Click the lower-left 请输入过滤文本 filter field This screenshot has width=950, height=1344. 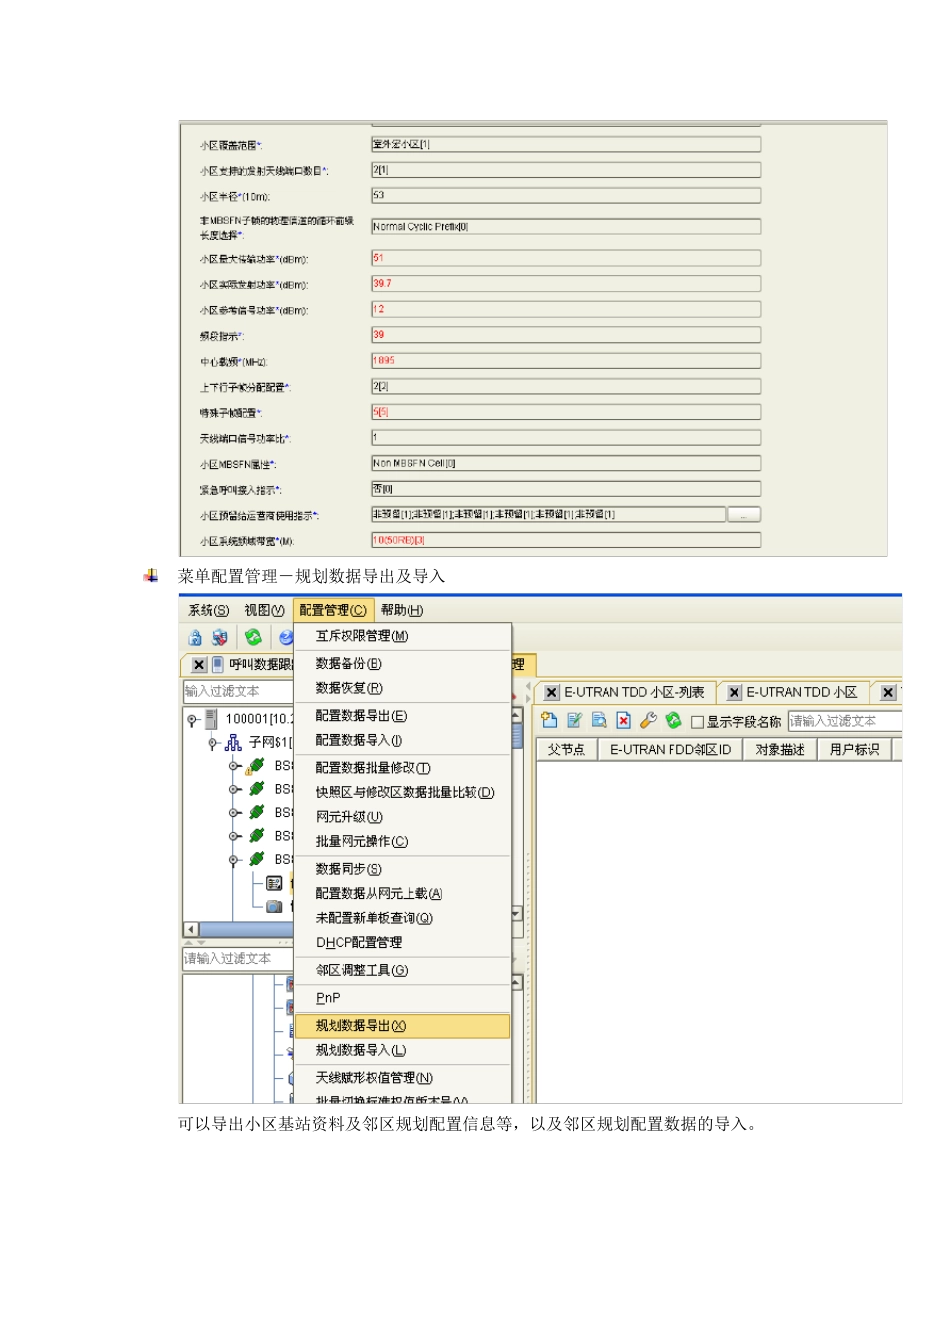(237, 958)
